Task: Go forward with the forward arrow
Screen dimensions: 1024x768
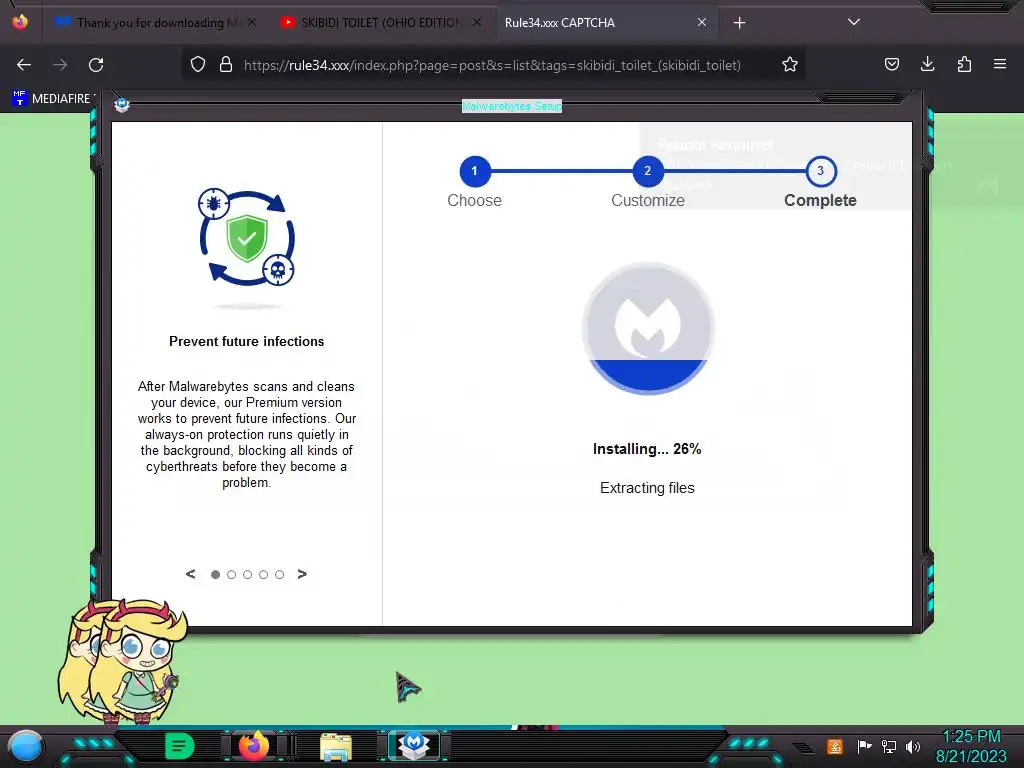Action: [x=60, y=65]
